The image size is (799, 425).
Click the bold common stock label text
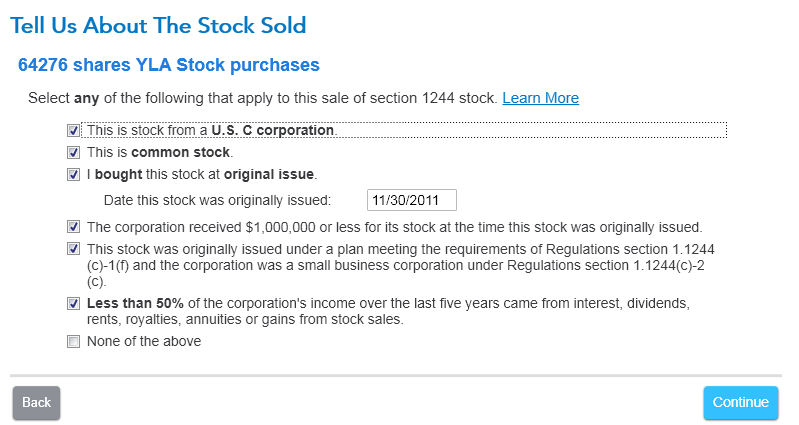(x=180, y=152)
